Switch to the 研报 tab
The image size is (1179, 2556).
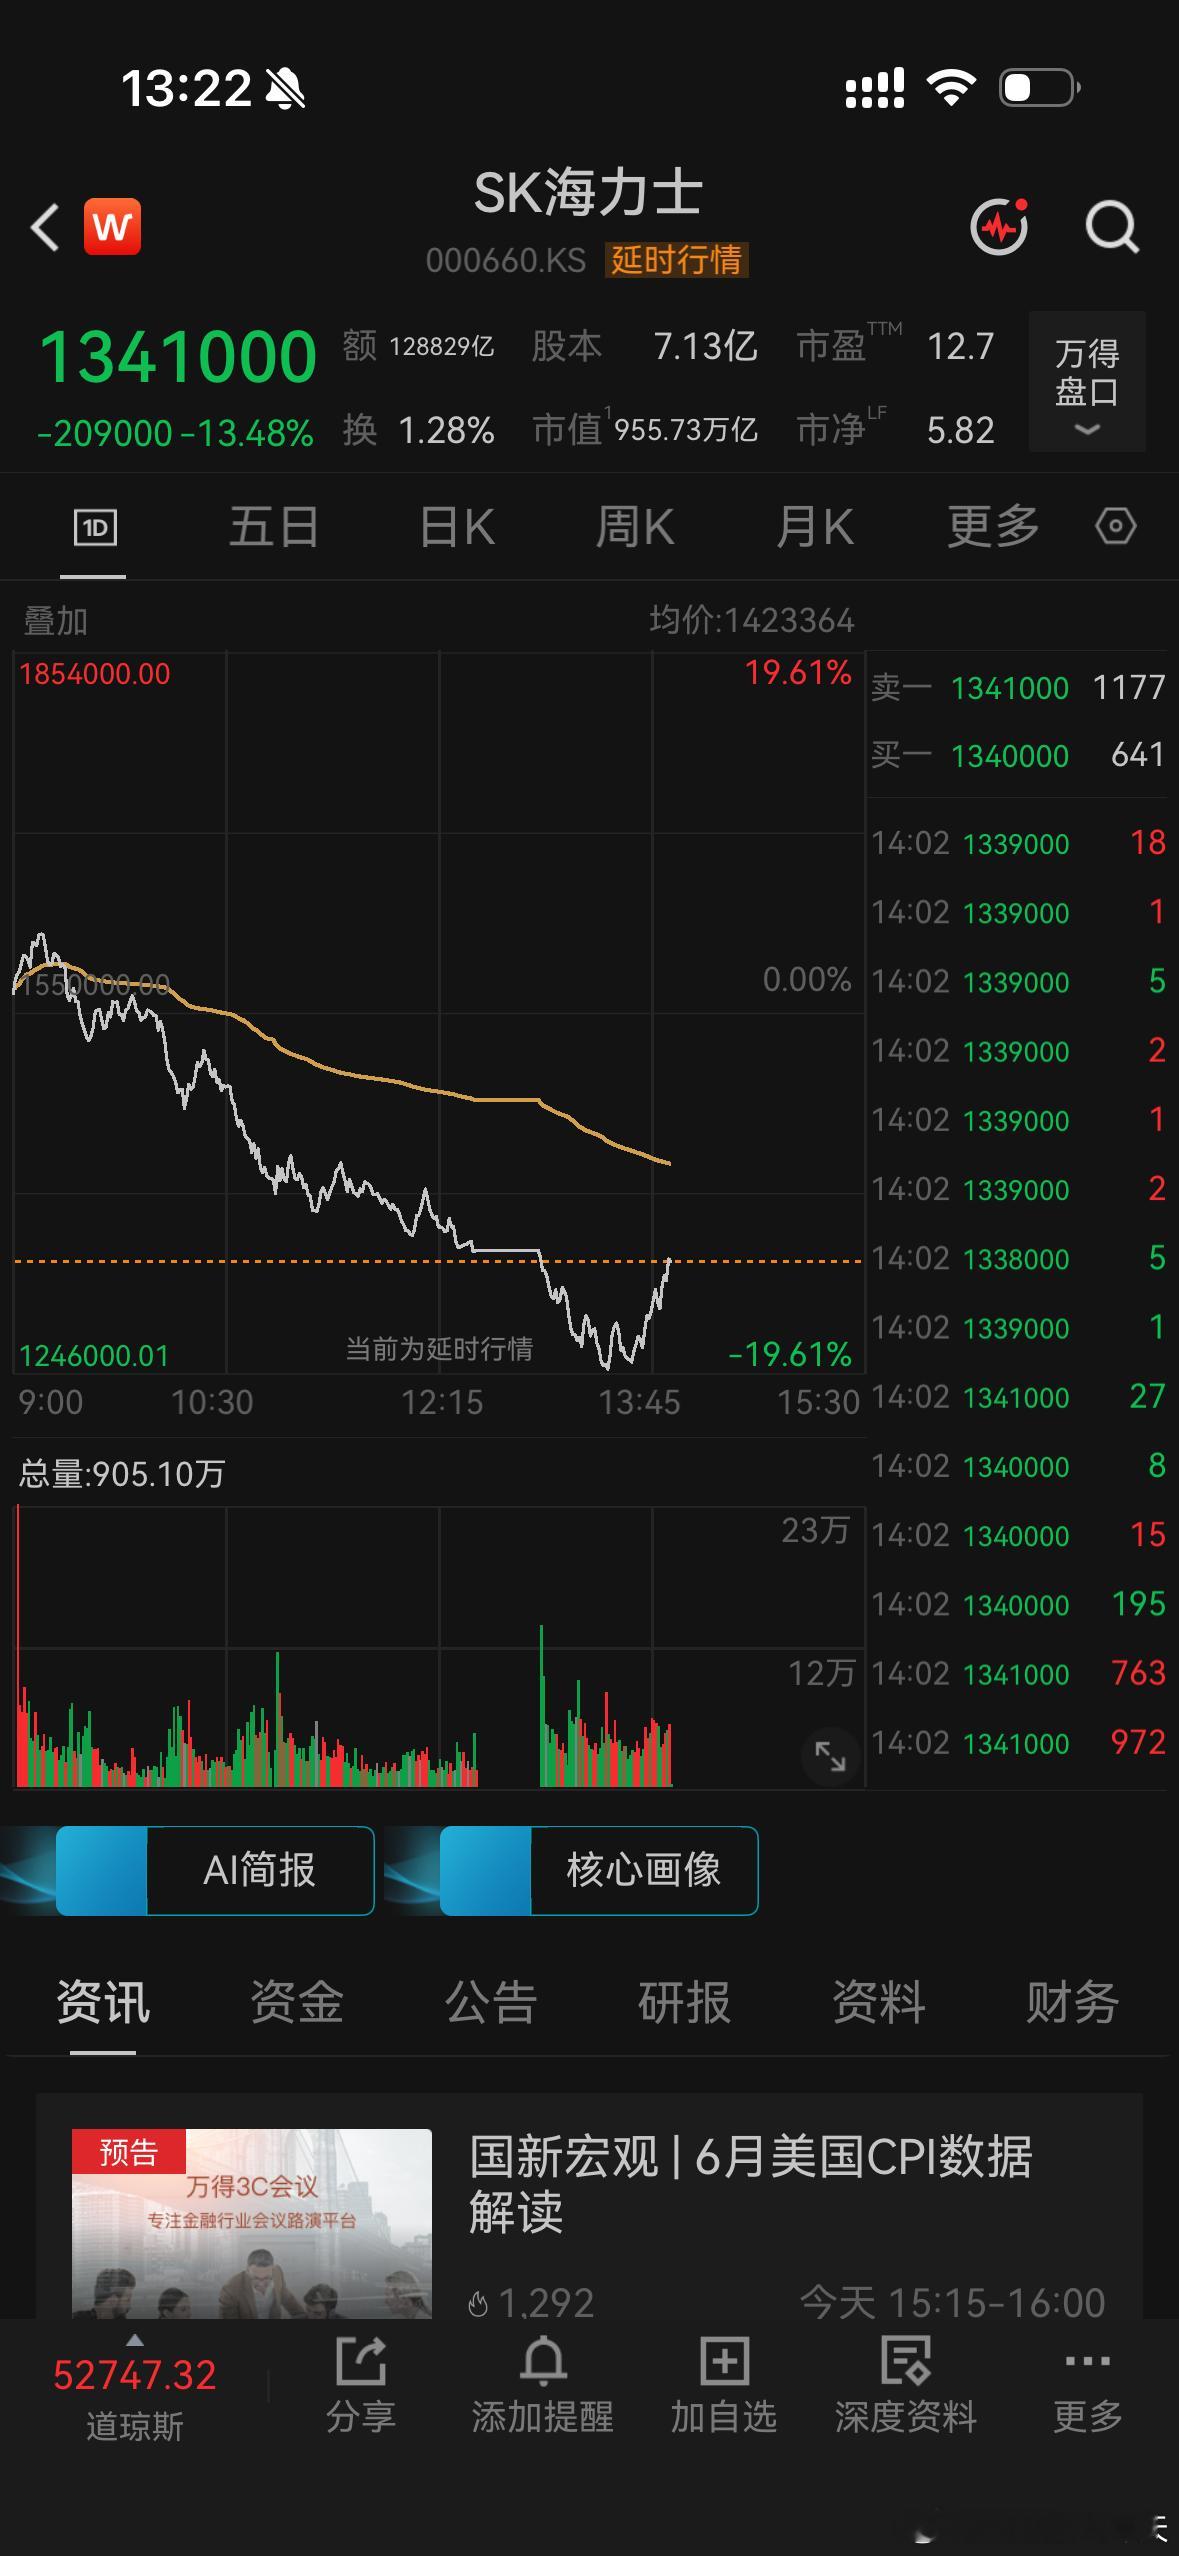coord(685,2002)
